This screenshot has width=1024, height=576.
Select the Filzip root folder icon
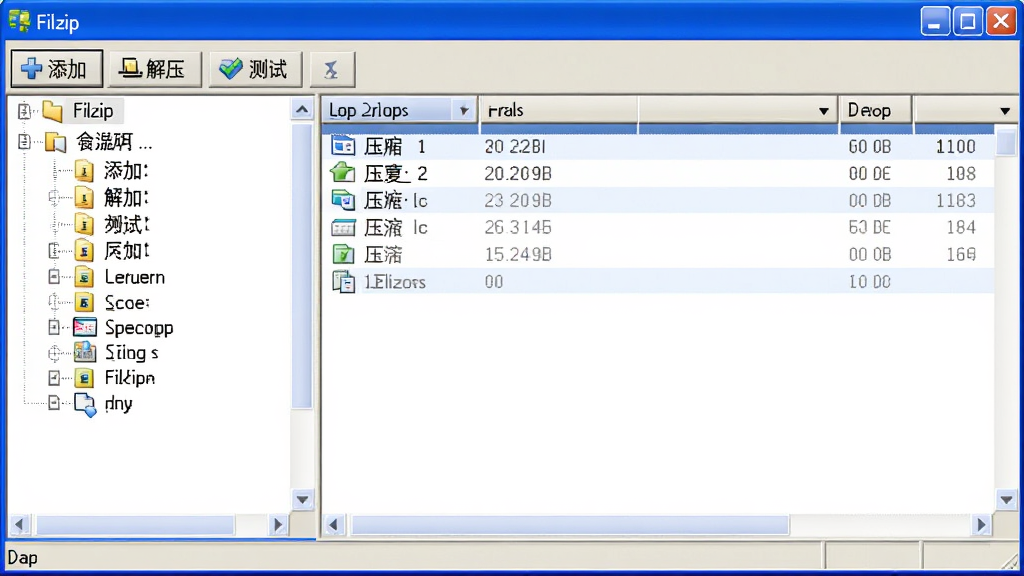point(53,111)
